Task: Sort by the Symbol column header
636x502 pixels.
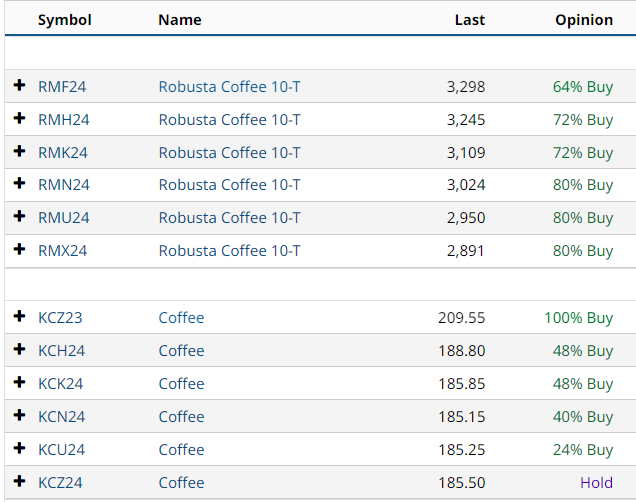Action: pyautogui.click(x=64, y=20)
